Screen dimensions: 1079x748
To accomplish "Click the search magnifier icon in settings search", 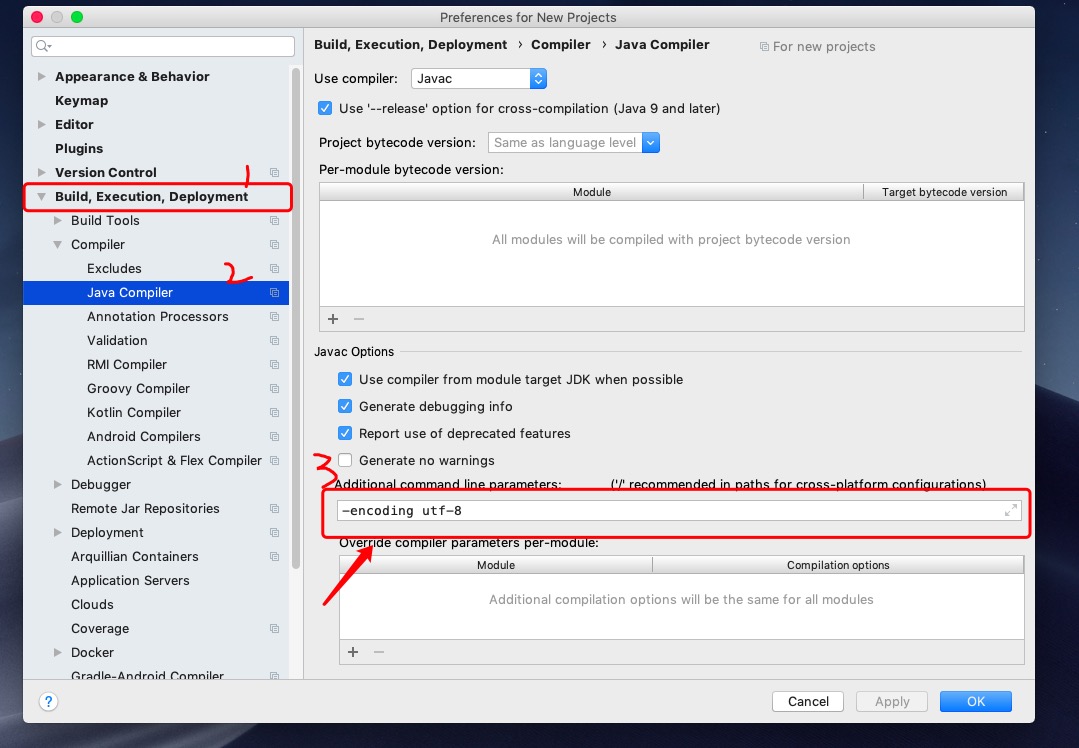I will click(43, 47).
